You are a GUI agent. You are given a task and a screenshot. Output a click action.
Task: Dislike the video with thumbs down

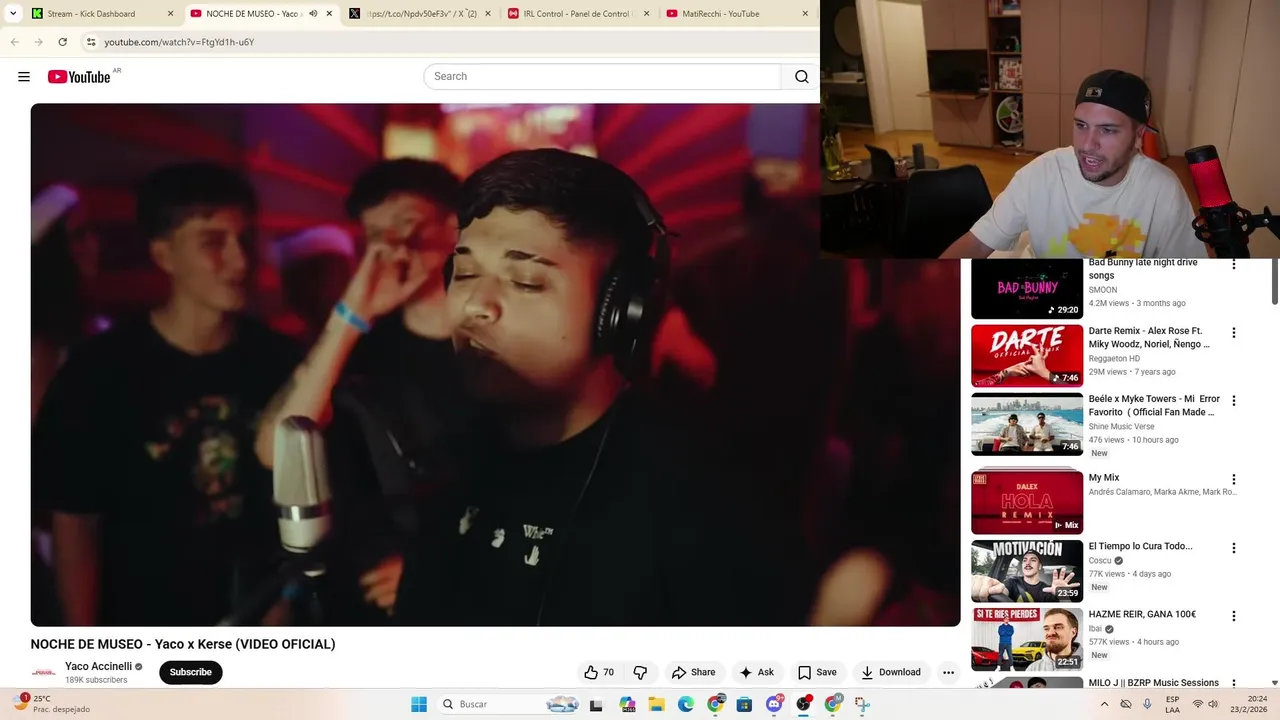point(640,672)
